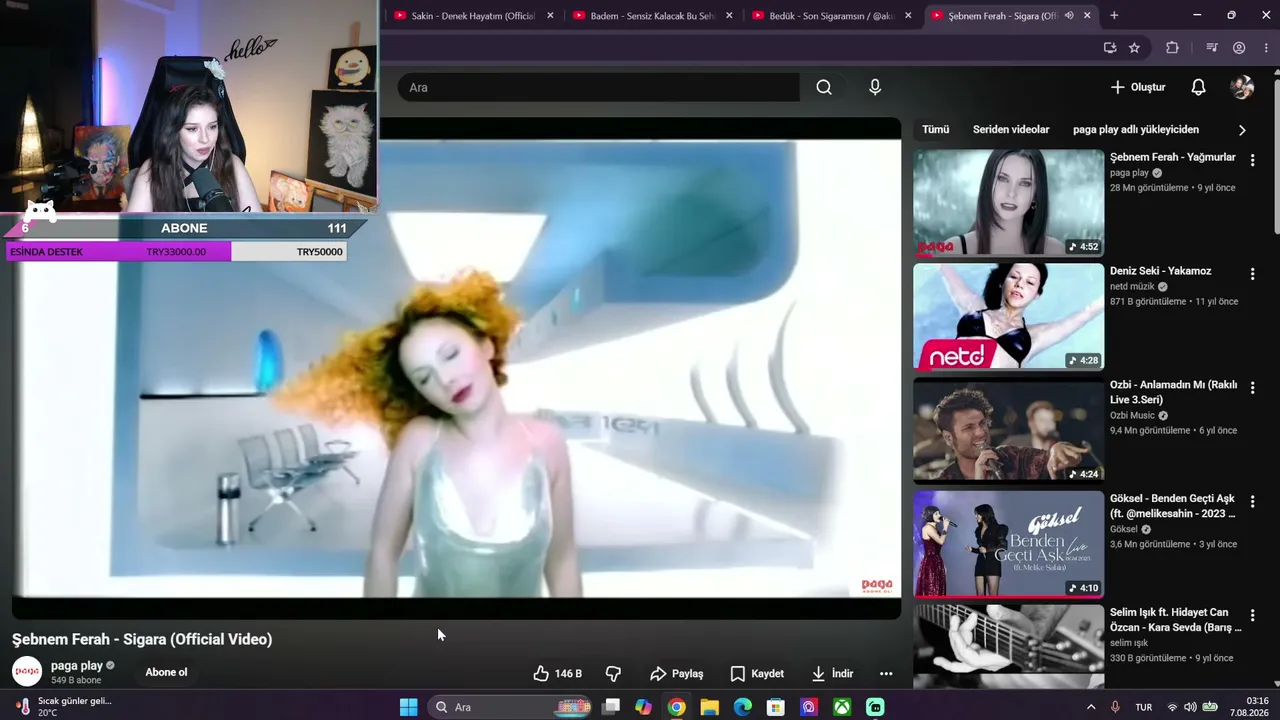Select the Tümü filter chip
The height and width of the screenshot is (720, 1280).
(936, 129)
